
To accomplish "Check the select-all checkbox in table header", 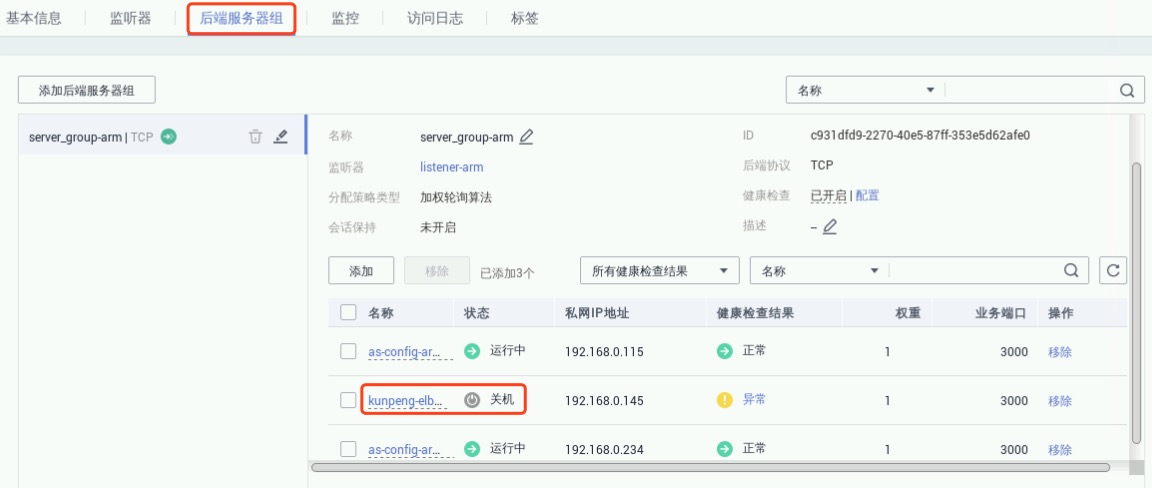I will pyautogui.click(x=348, y=313).
